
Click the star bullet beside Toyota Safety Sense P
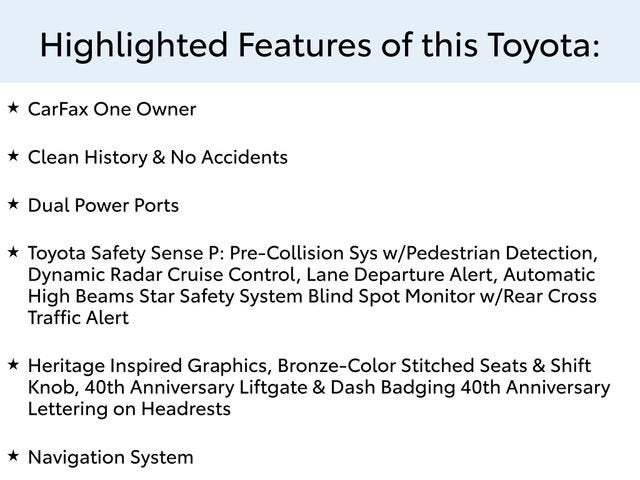(13, 252)
